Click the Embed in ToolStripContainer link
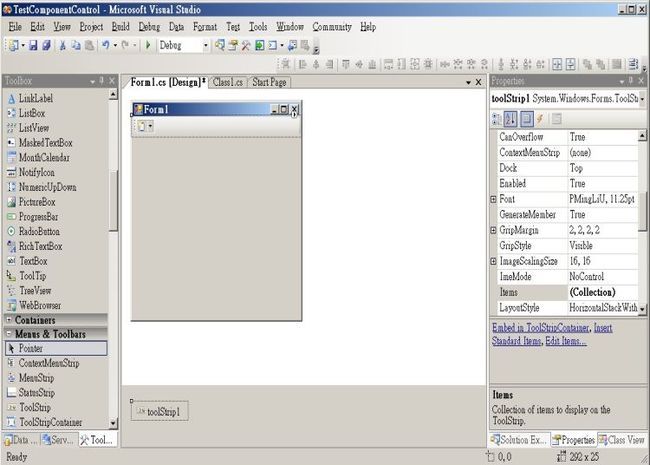 [x=541, y=328]
